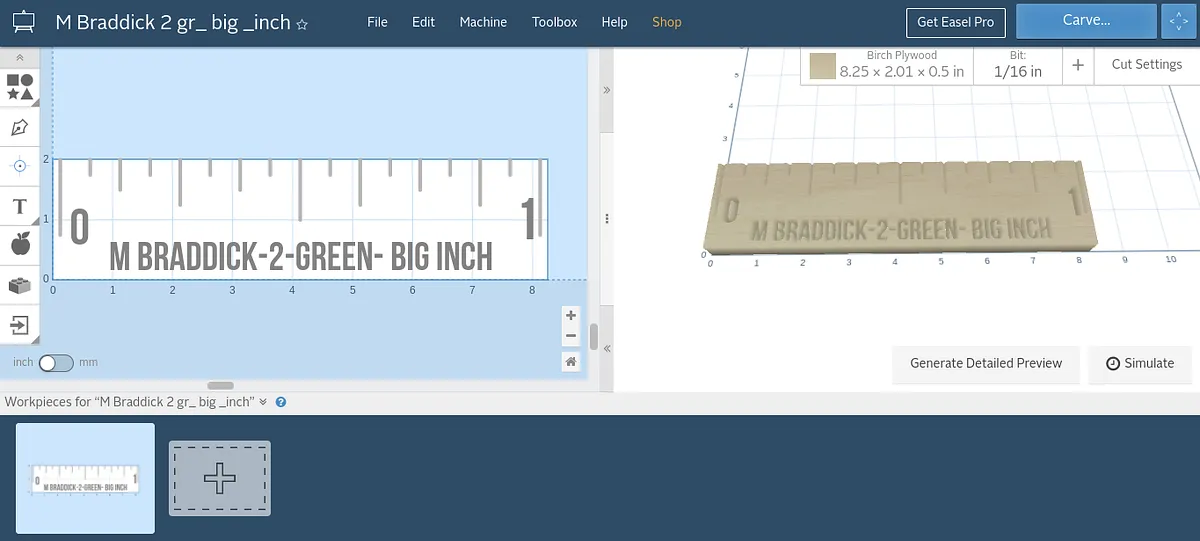
Task: Click the Carve button
Action: 1085,21
